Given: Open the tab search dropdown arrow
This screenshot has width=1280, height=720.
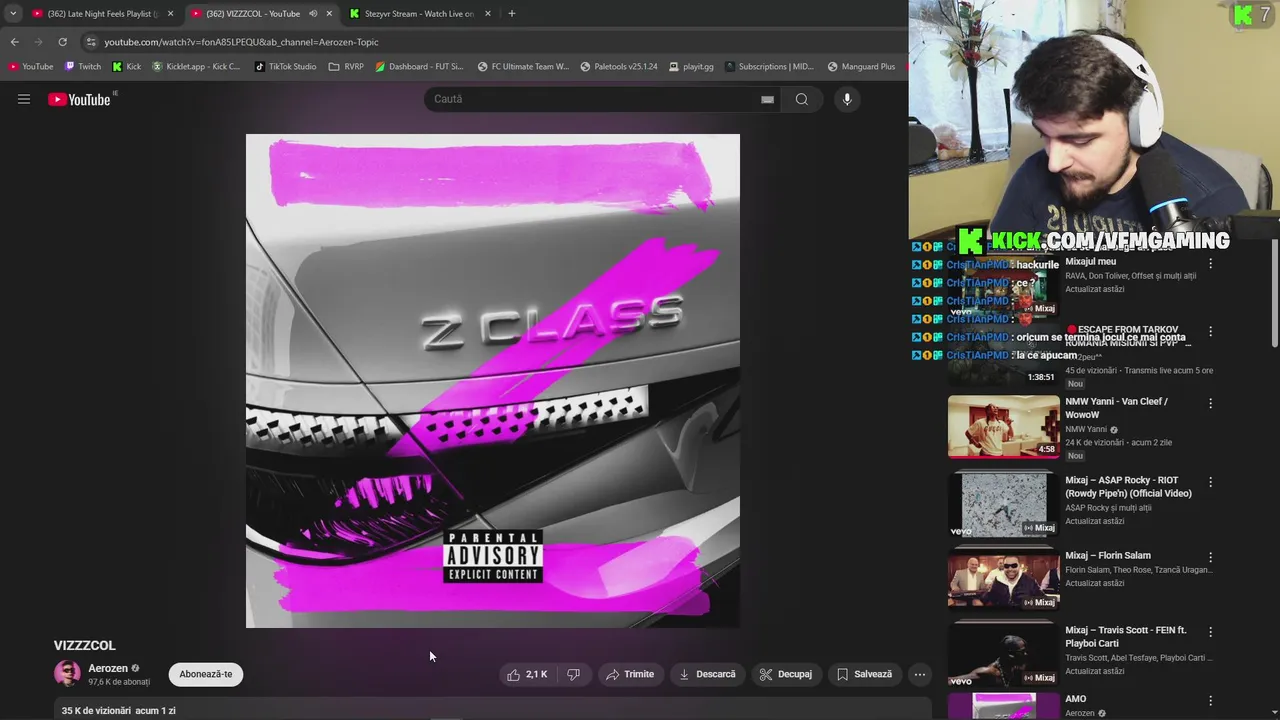Looking at the screenshot, I should pos(13,14).
